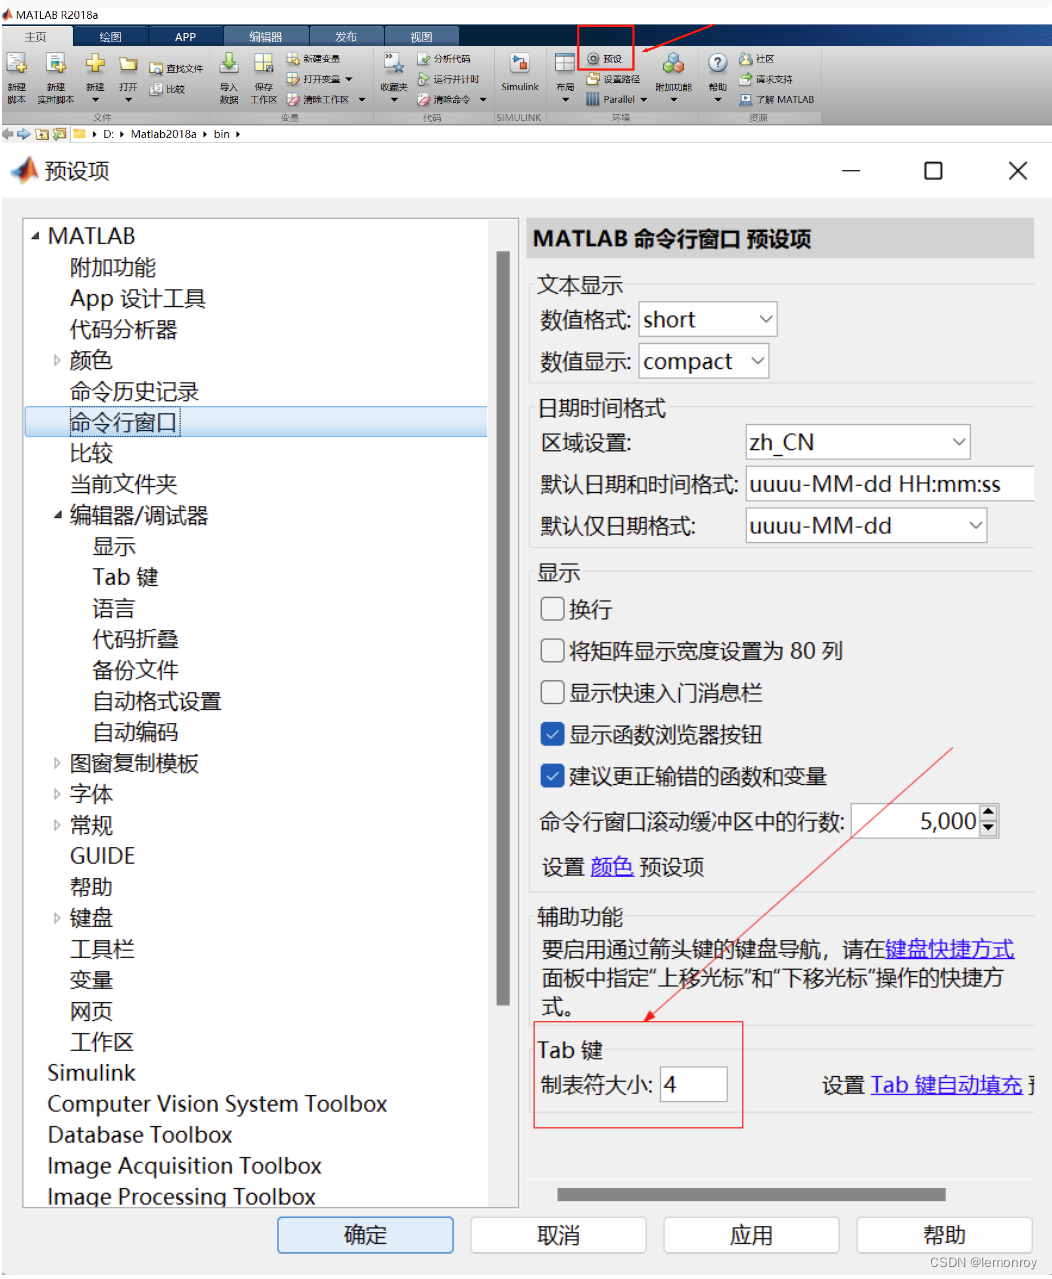
Task: Expand the 颜色 tree node
Action: 57,360
